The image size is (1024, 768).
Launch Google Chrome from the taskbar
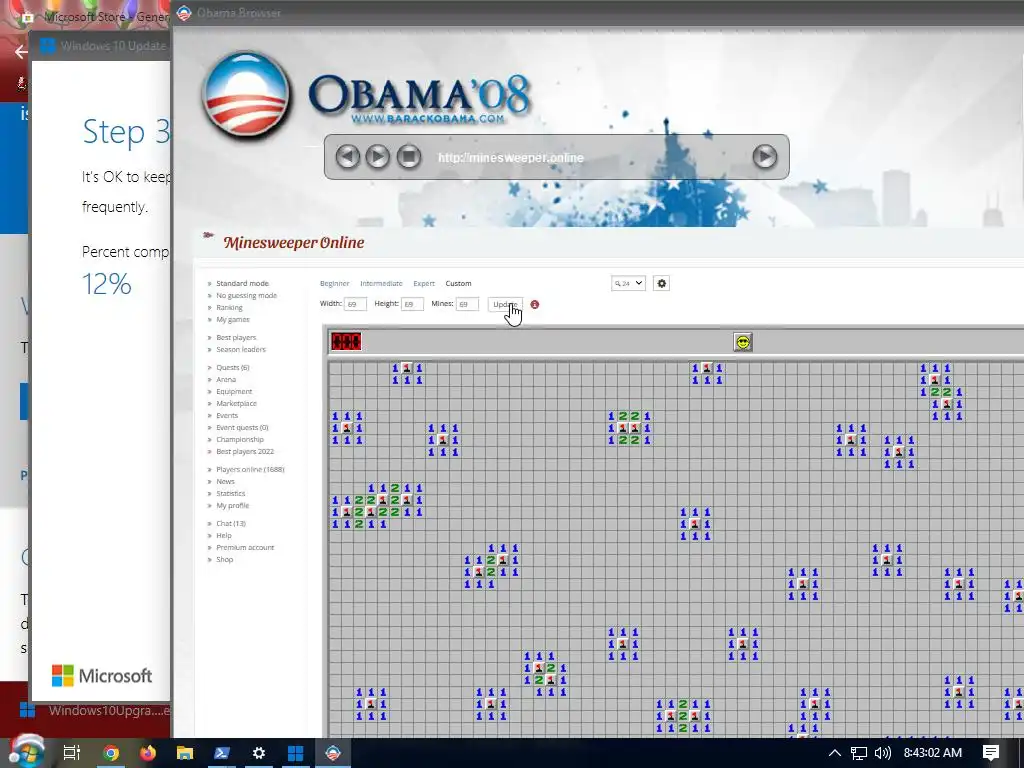[x=111, y=753]
